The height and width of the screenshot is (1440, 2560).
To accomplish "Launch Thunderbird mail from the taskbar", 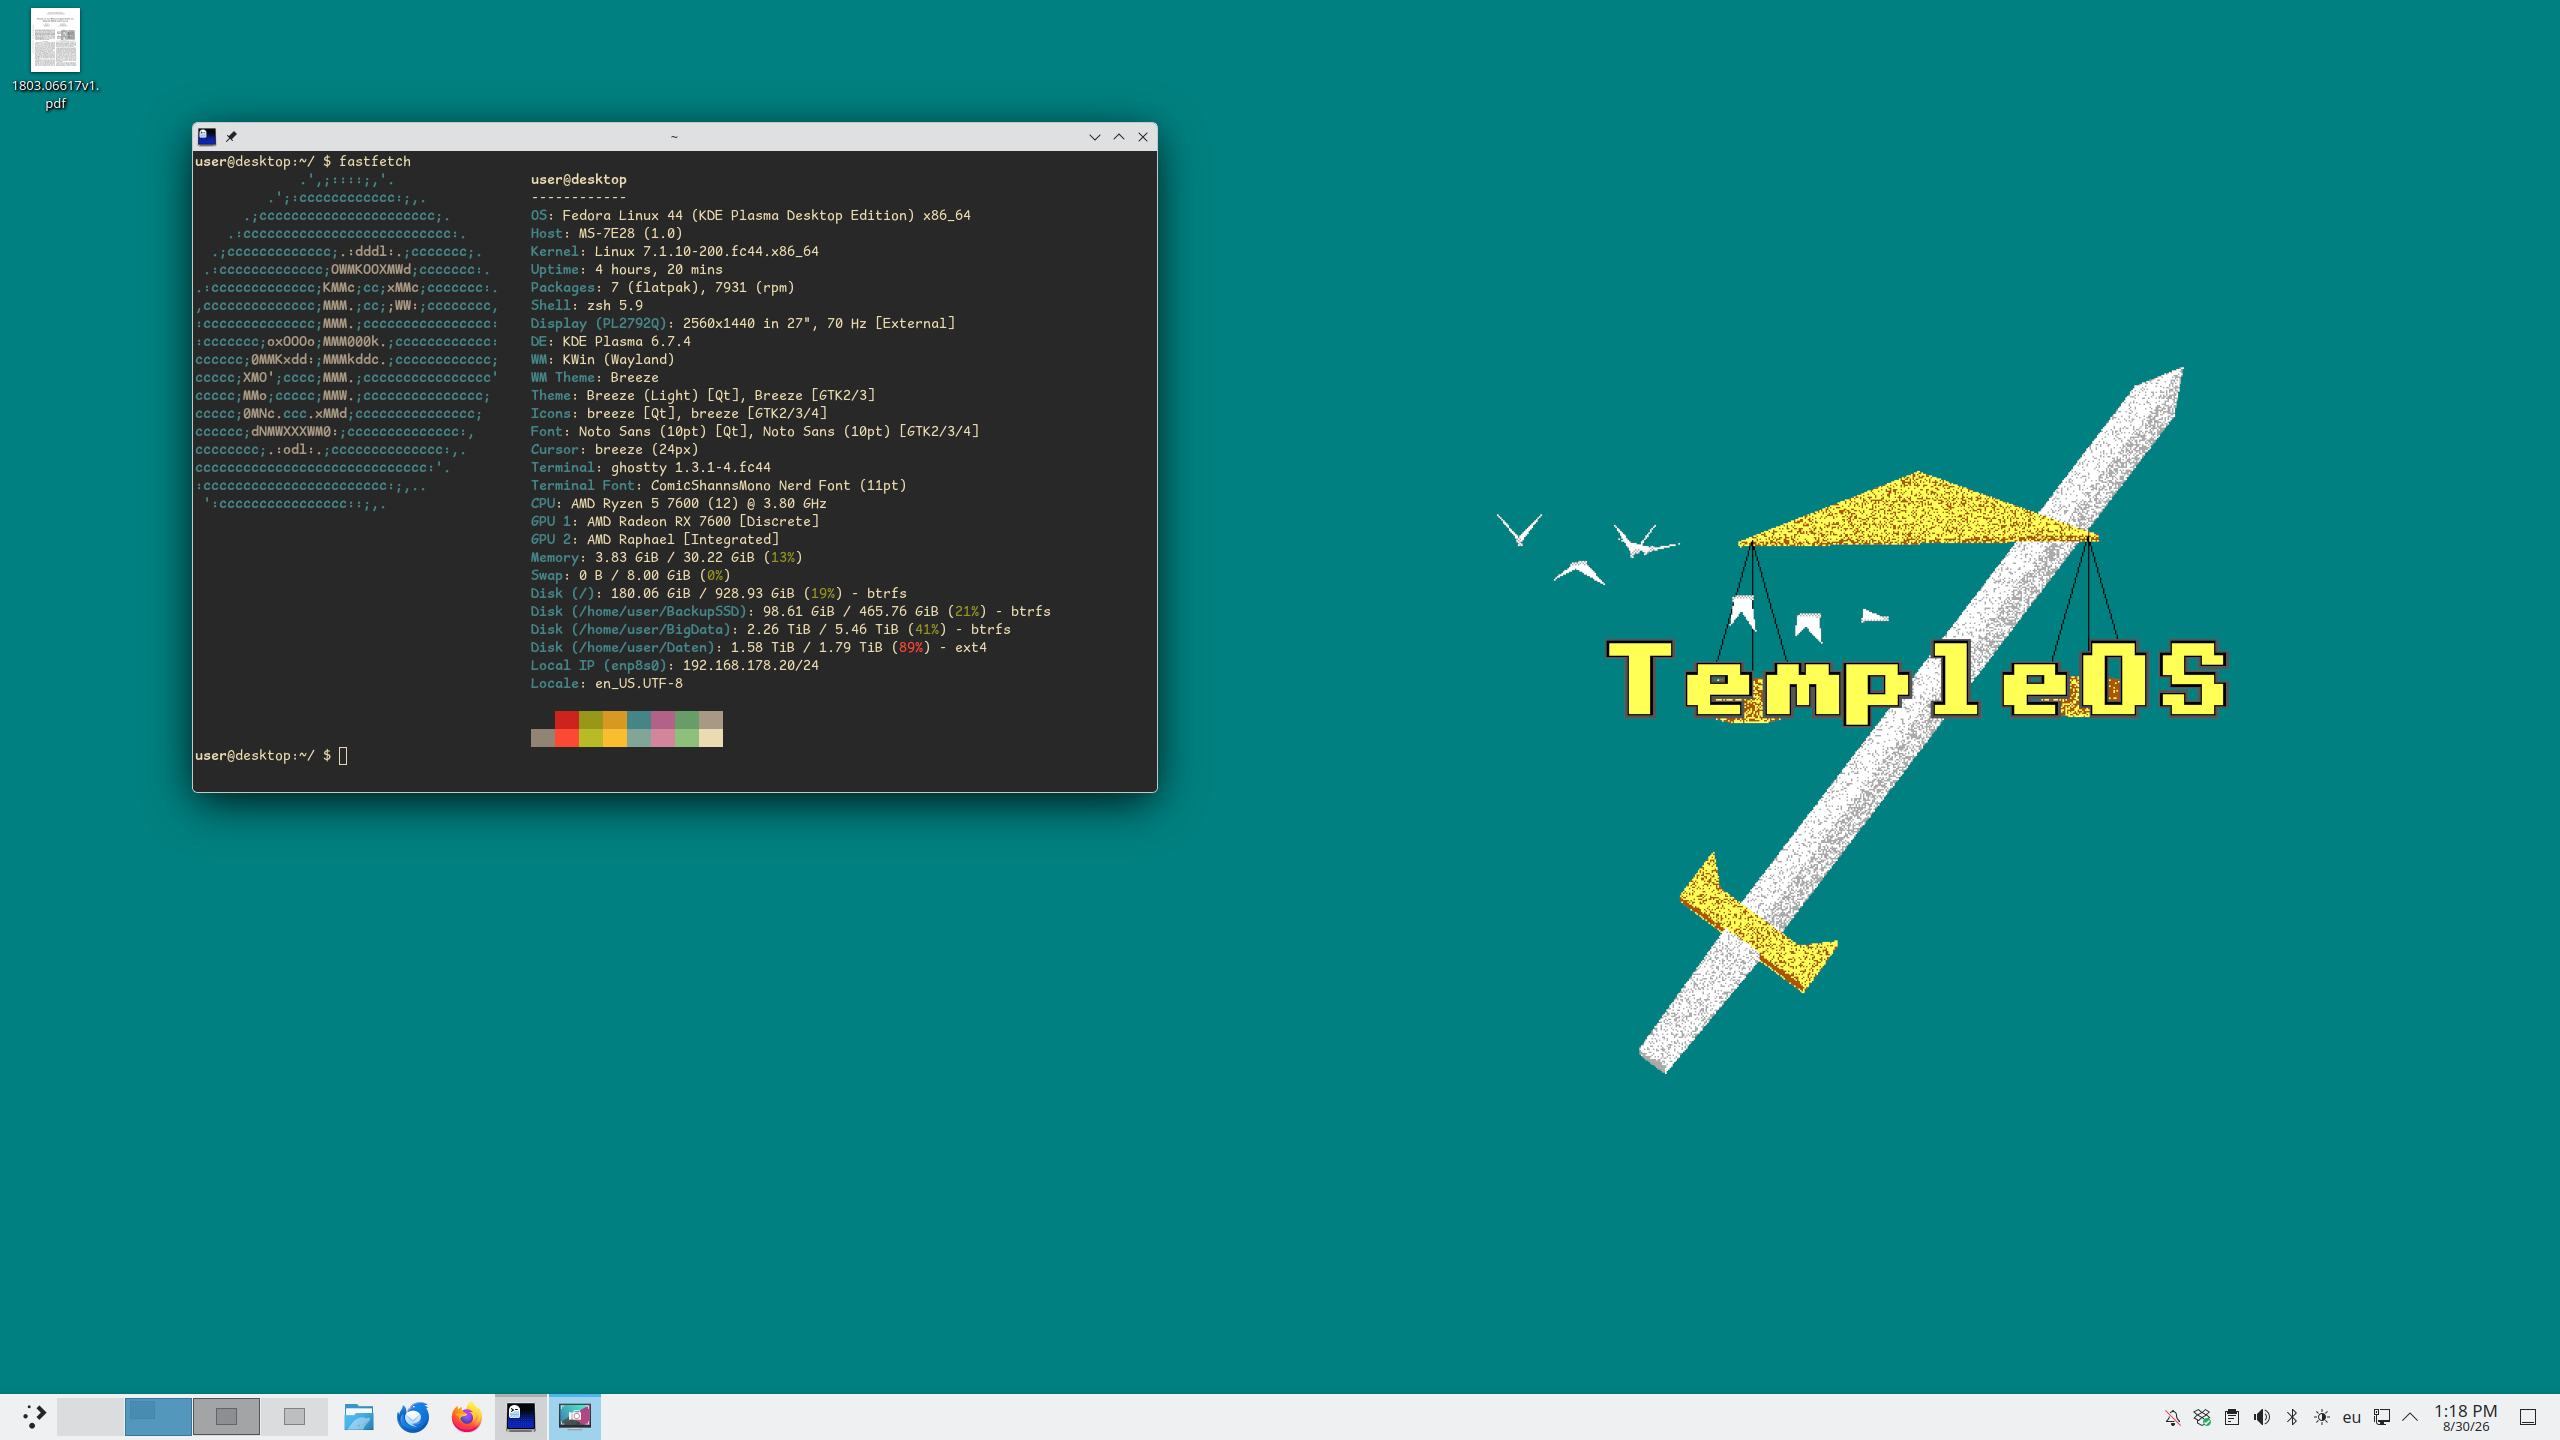I will [x=412, y=1416].
